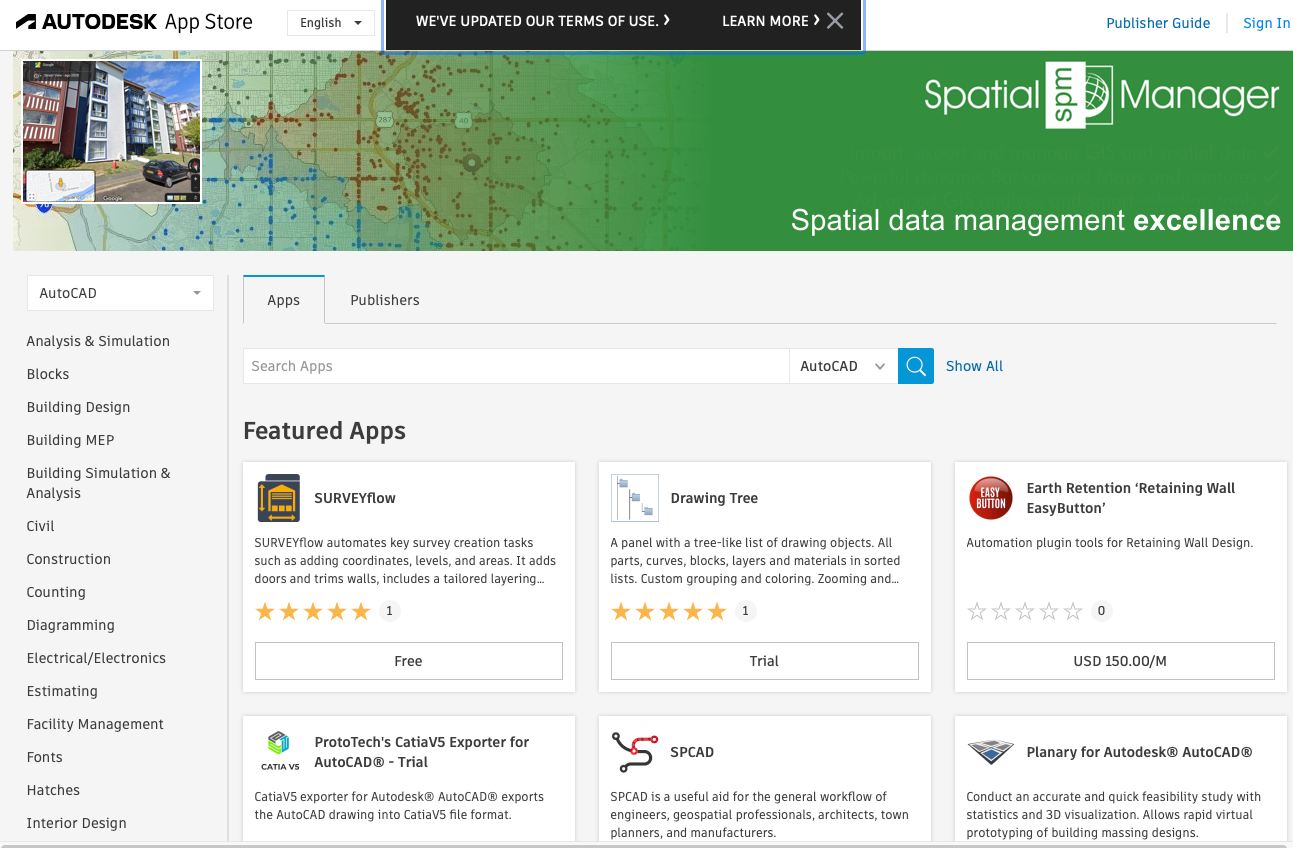Open the CATIA V5 exporter app icon
Screen dimensions: 1293x848
(280, 751)
